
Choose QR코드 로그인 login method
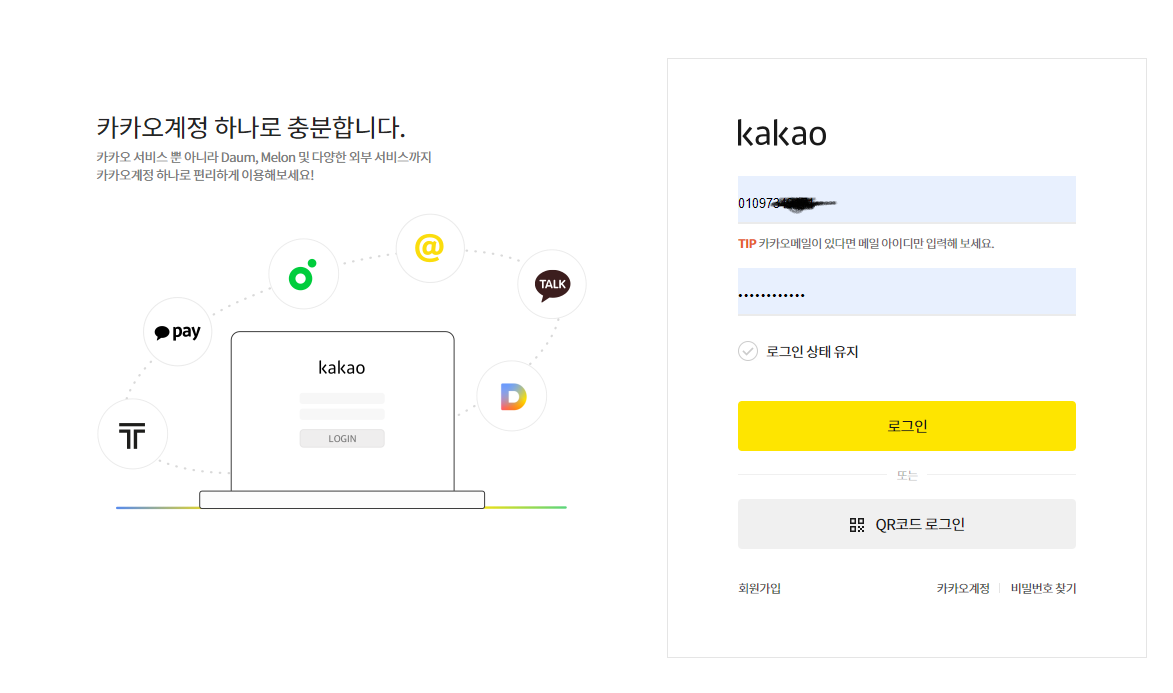pos(906,523)
